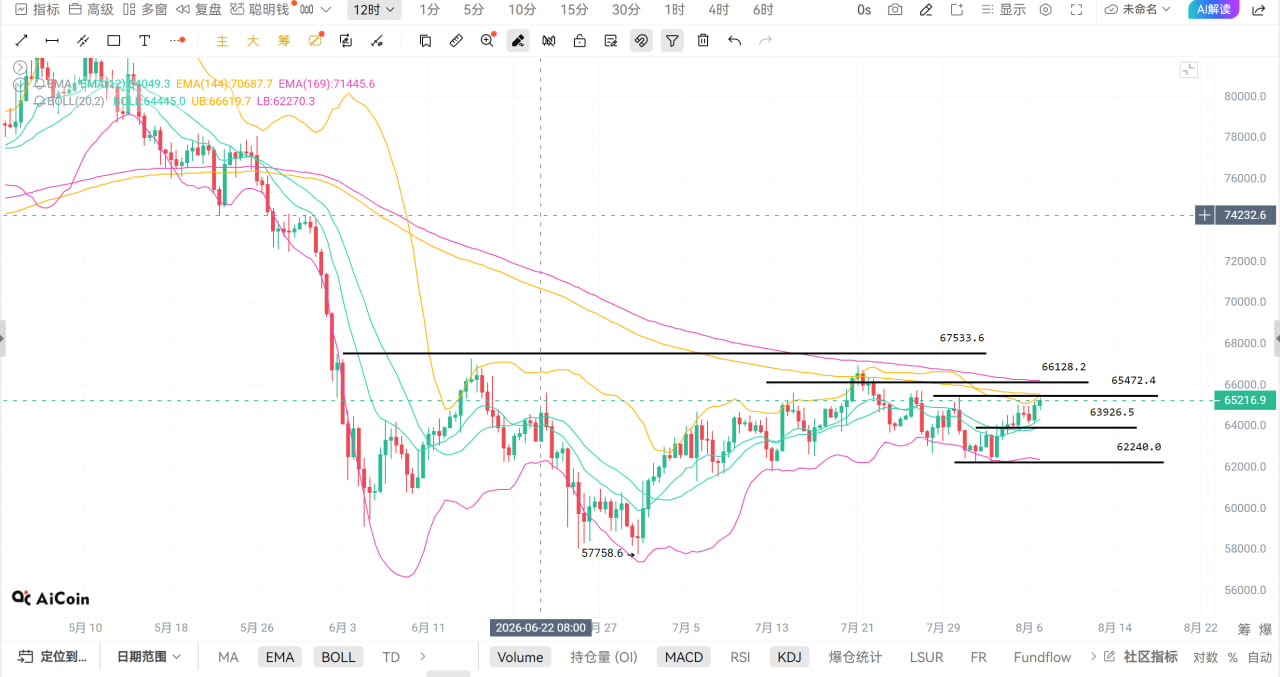This screenshot has width=1280, height=677.
Task: Enable the RSI sub-indicator
Action: (x=740, y=657)
